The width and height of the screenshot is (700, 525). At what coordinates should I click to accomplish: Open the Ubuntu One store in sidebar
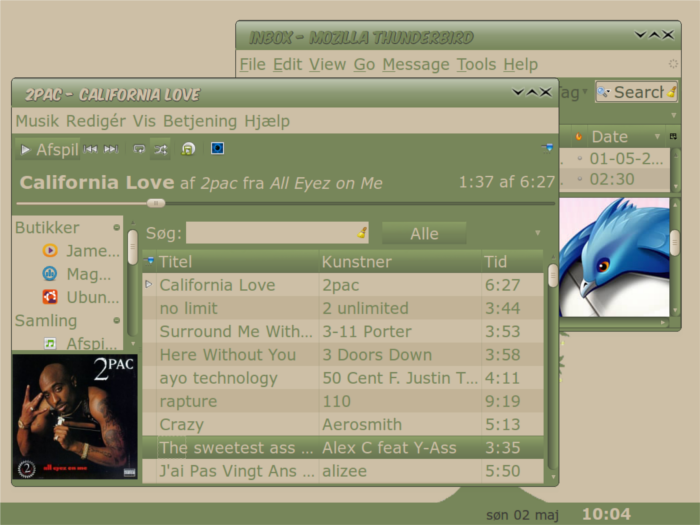click(x=81, y=297)
